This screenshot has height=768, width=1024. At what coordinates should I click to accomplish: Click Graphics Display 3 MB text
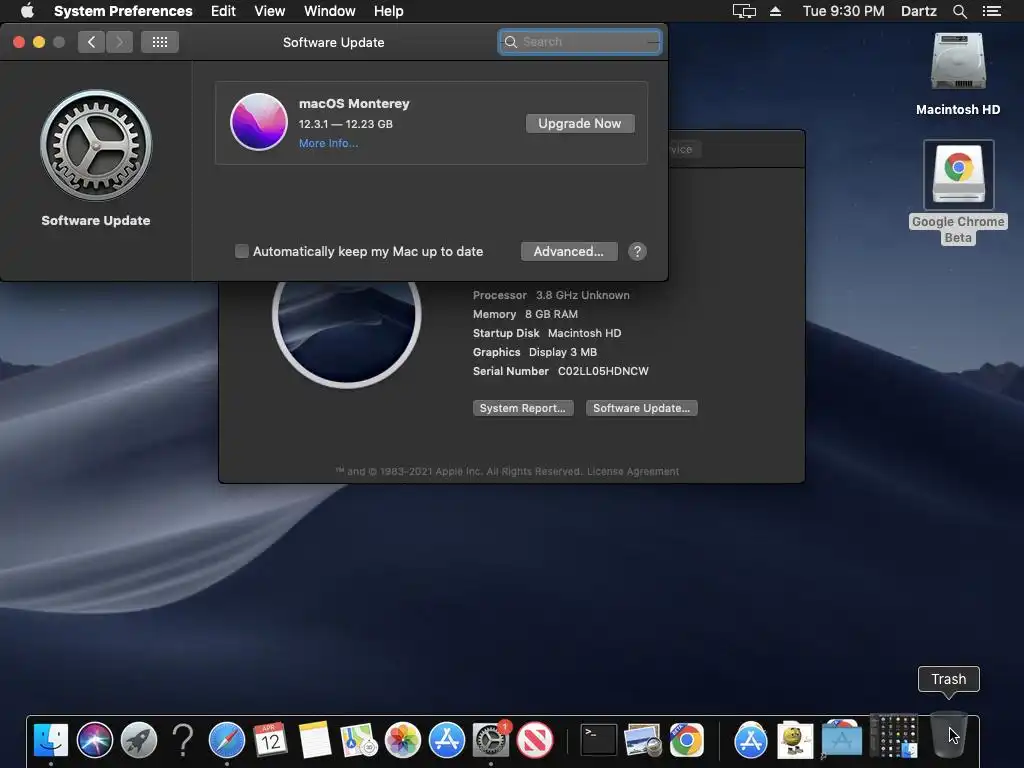click(x=535, y=352)
